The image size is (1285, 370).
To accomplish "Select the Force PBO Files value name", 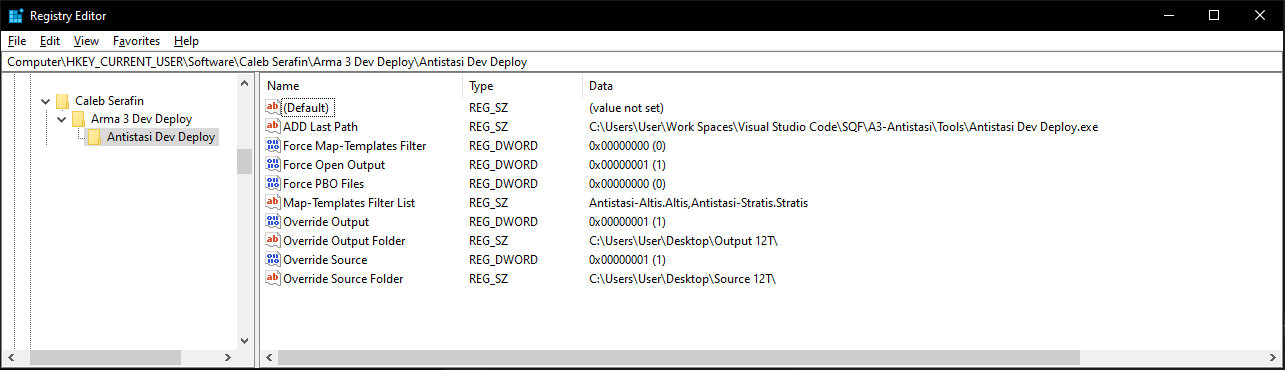I will click(x=323, y=183).
